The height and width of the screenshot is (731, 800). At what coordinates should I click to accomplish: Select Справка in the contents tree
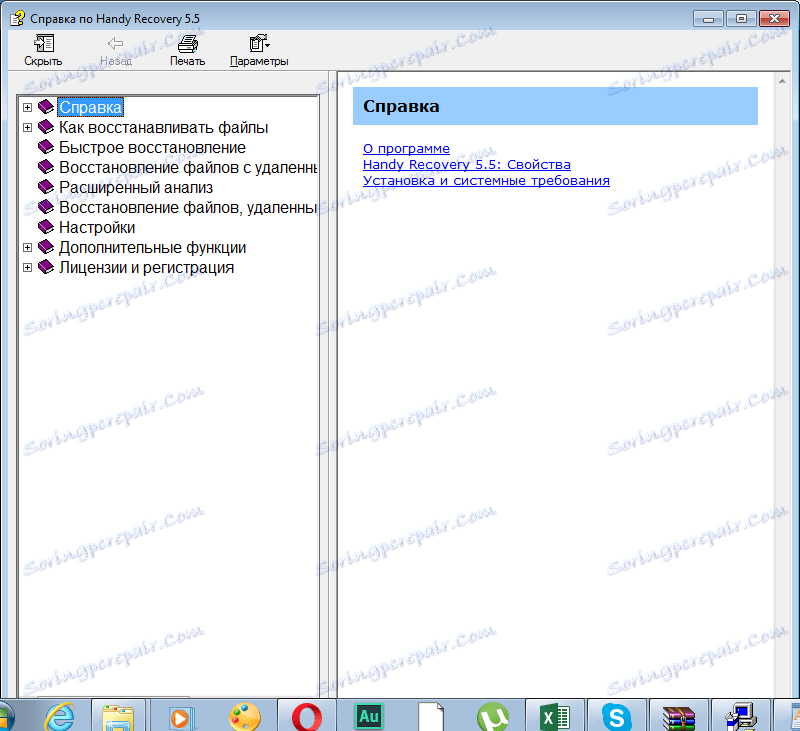90,107
